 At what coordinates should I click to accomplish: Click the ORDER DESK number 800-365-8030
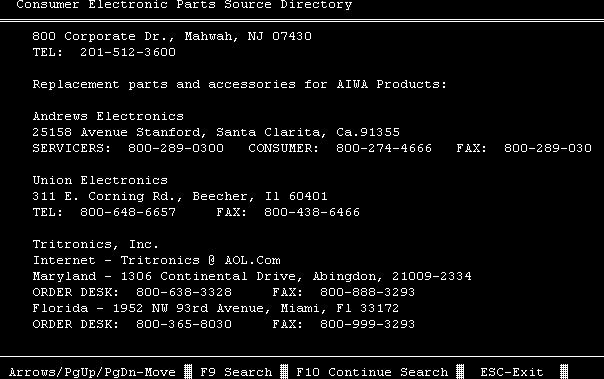[184, 324]
